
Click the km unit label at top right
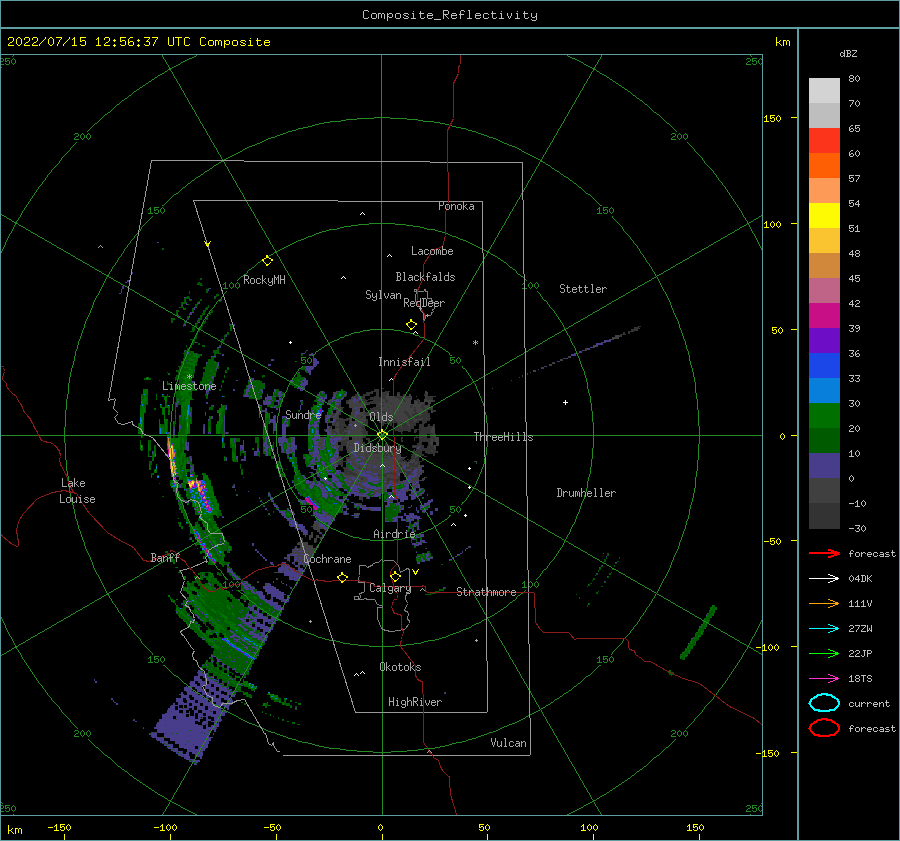[x=783, y=42]
